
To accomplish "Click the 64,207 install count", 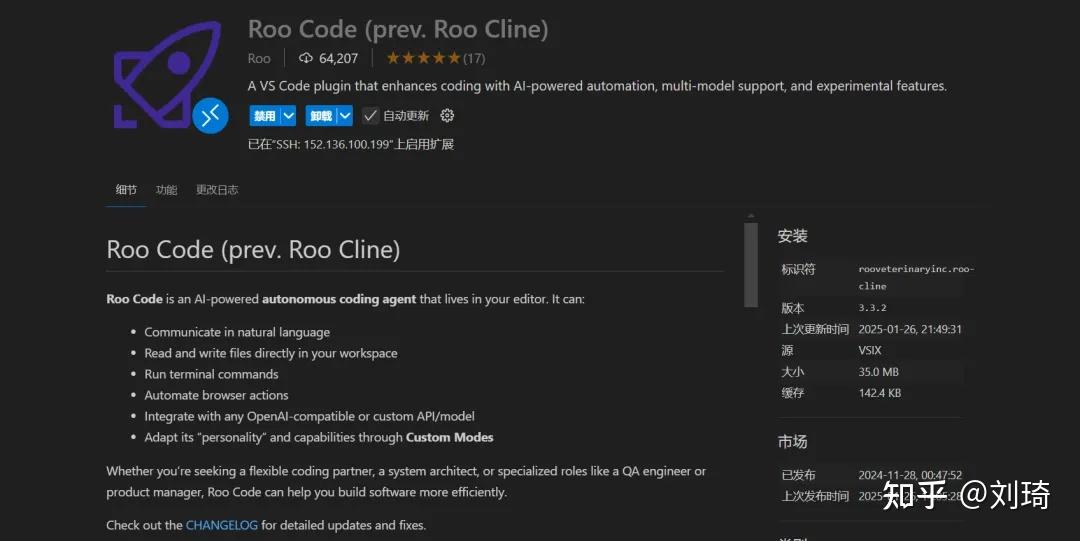I will tap(338, 59).
